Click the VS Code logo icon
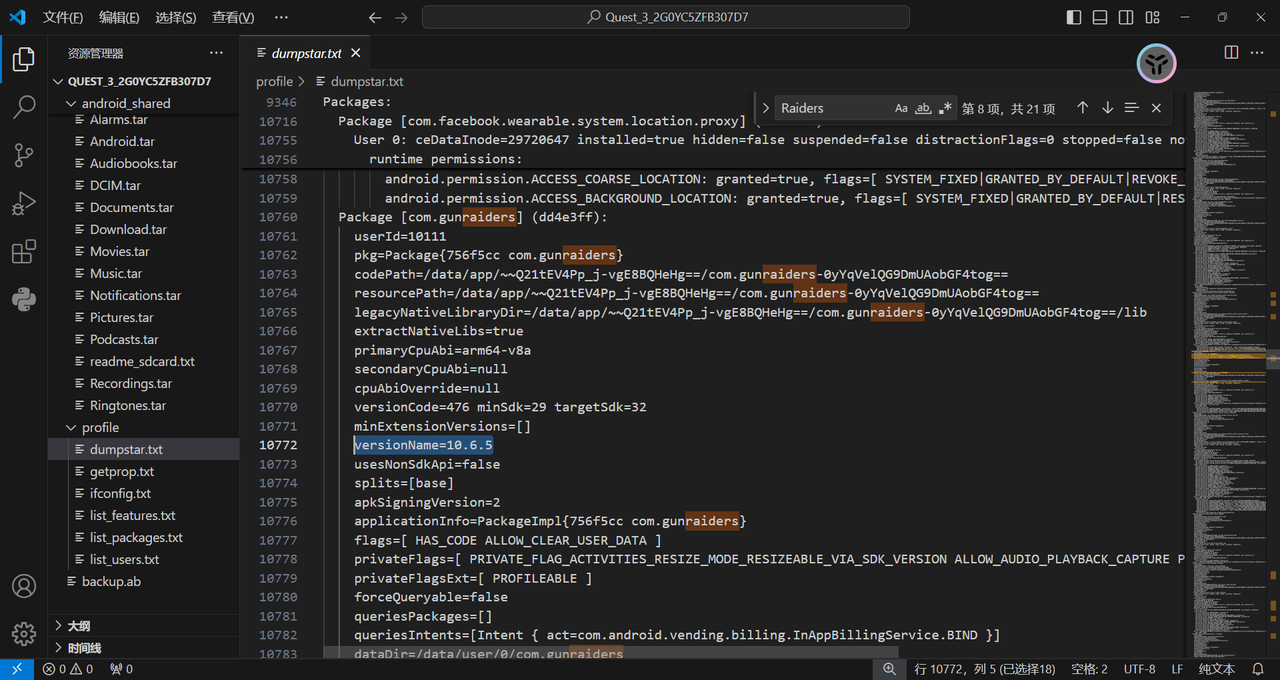 click(17, 17)
